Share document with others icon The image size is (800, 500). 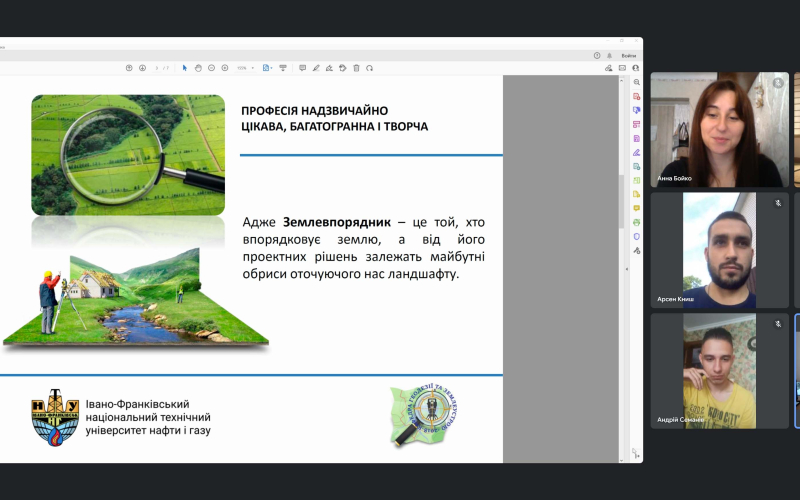[x=609, y=68]
